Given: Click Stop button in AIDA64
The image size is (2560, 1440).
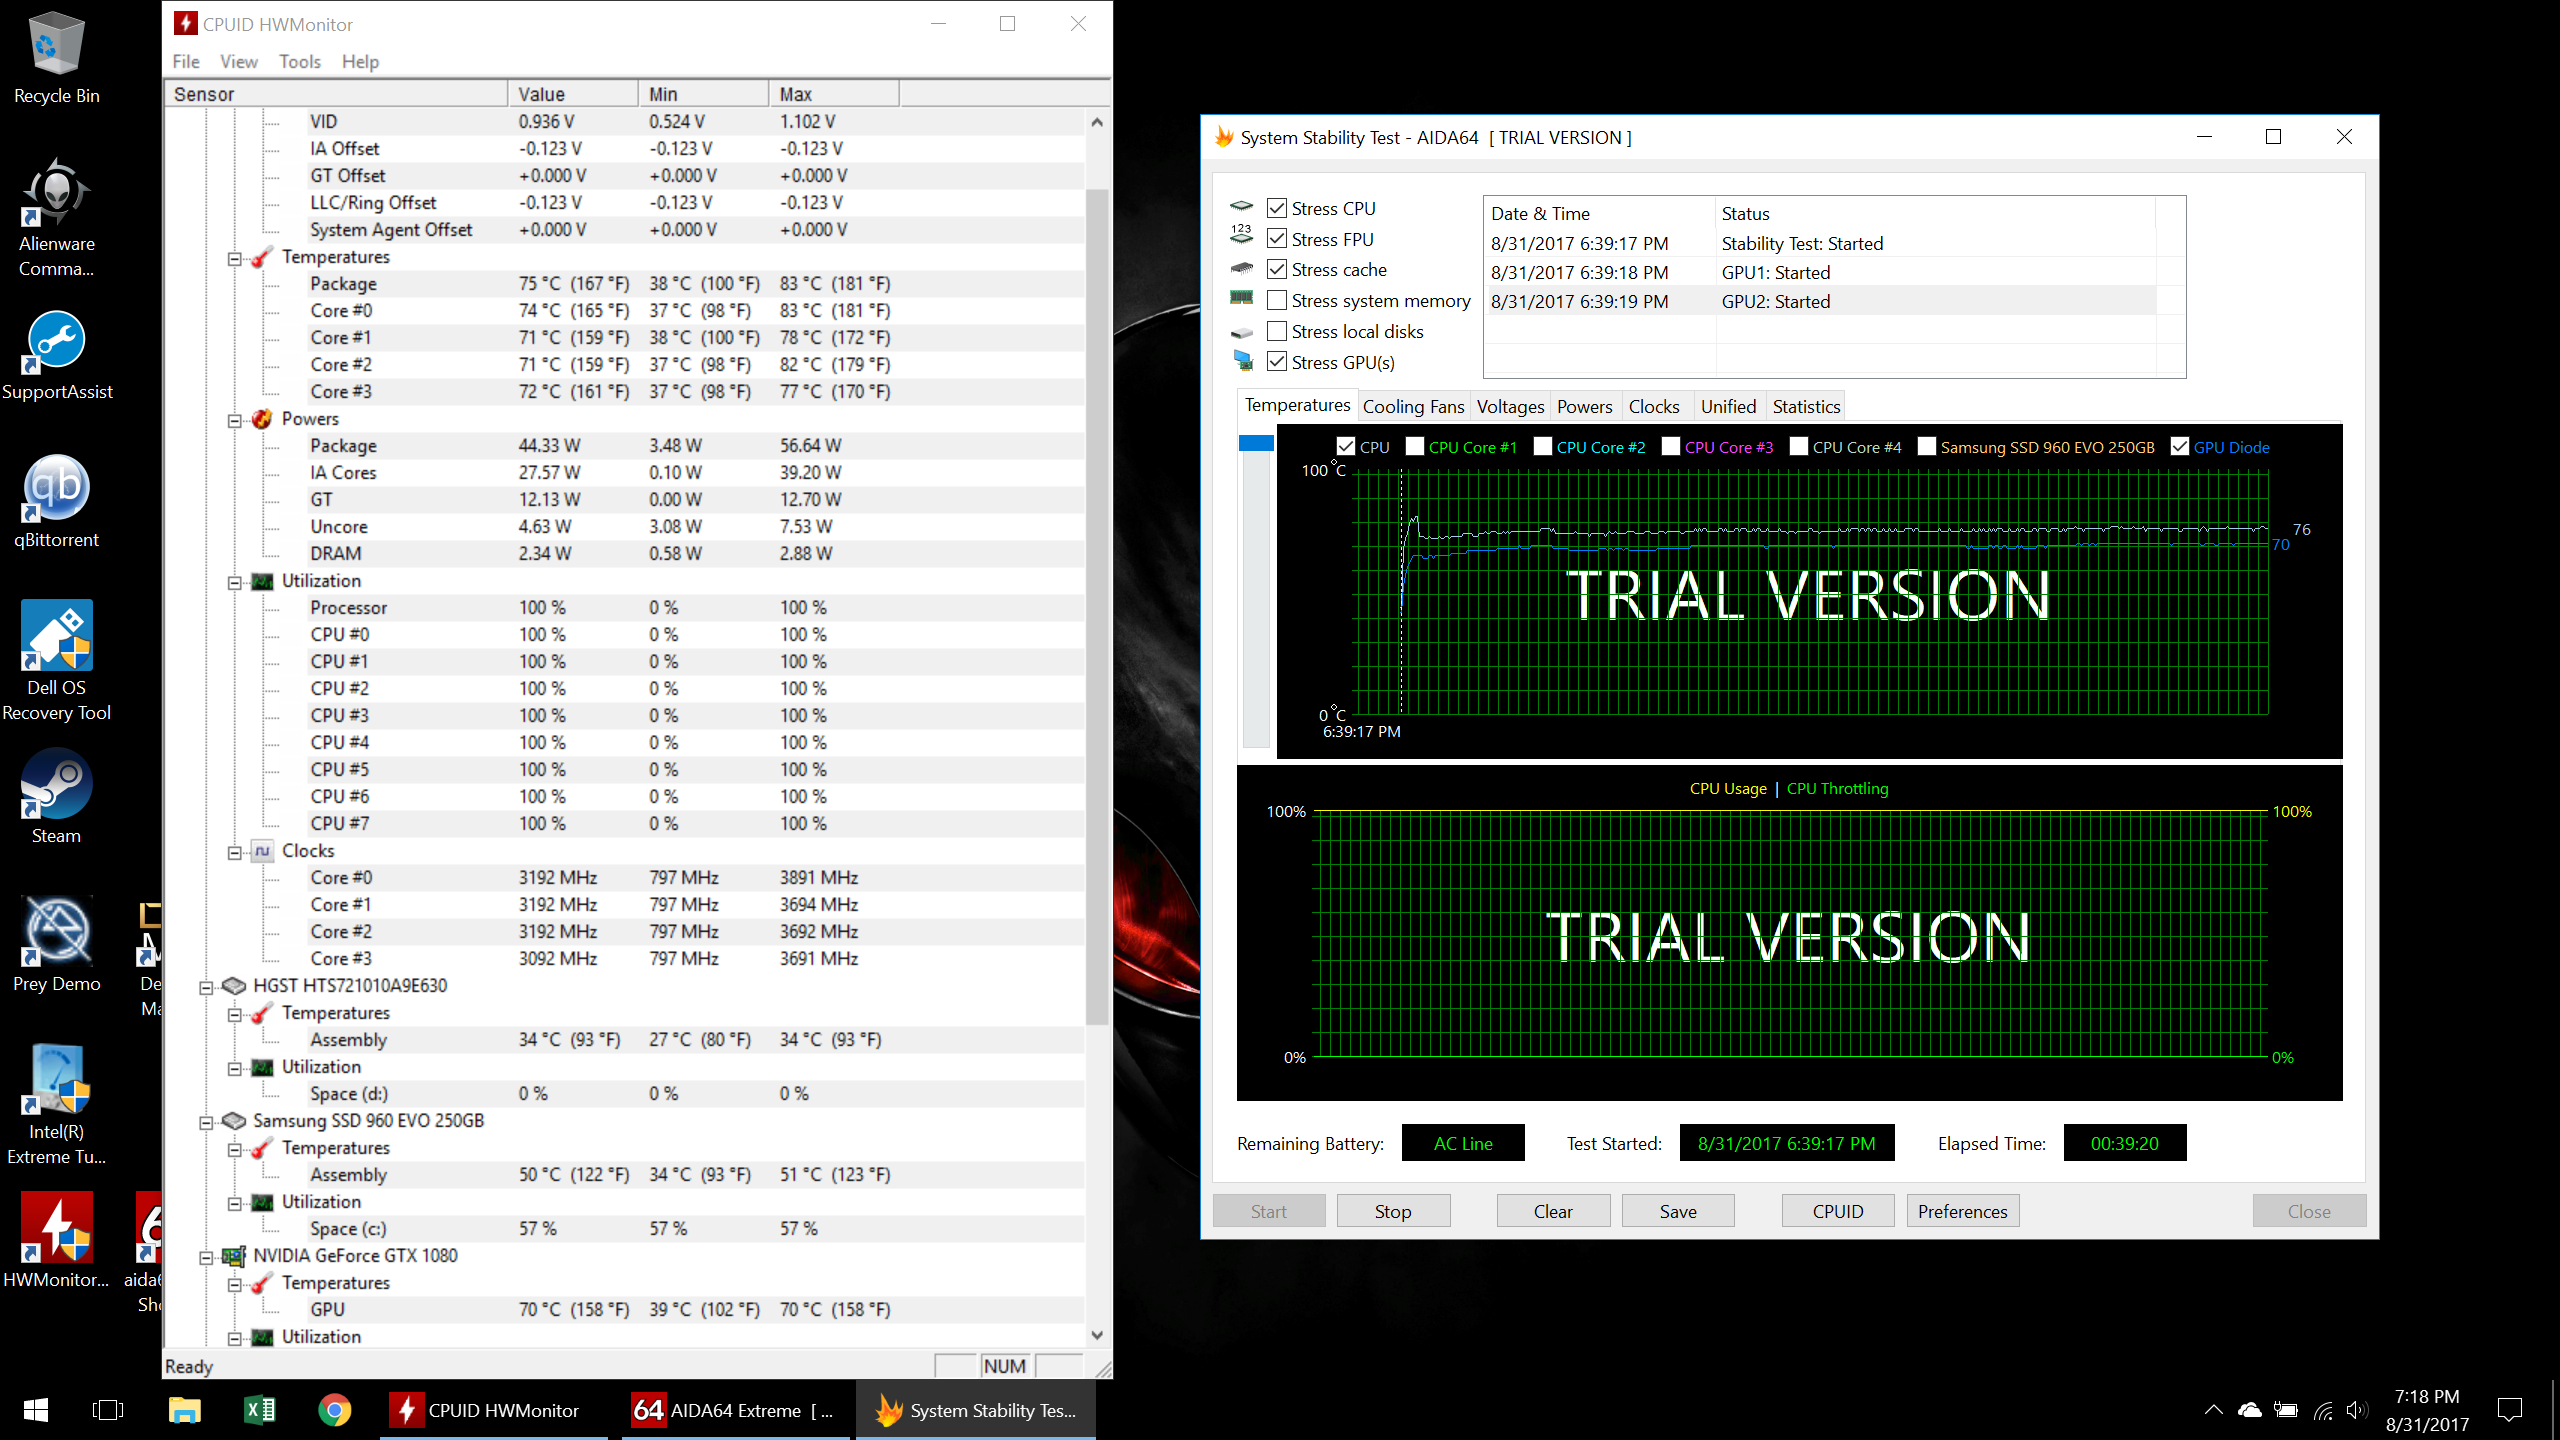Looking at the screenshot, I should (1393, 1211).
